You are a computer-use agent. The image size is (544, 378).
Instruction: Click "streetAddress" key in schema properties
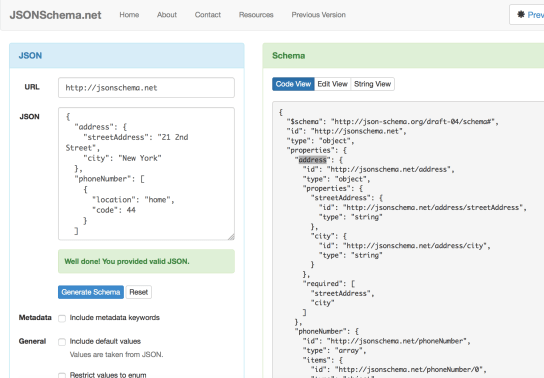(x=342, y=198)
